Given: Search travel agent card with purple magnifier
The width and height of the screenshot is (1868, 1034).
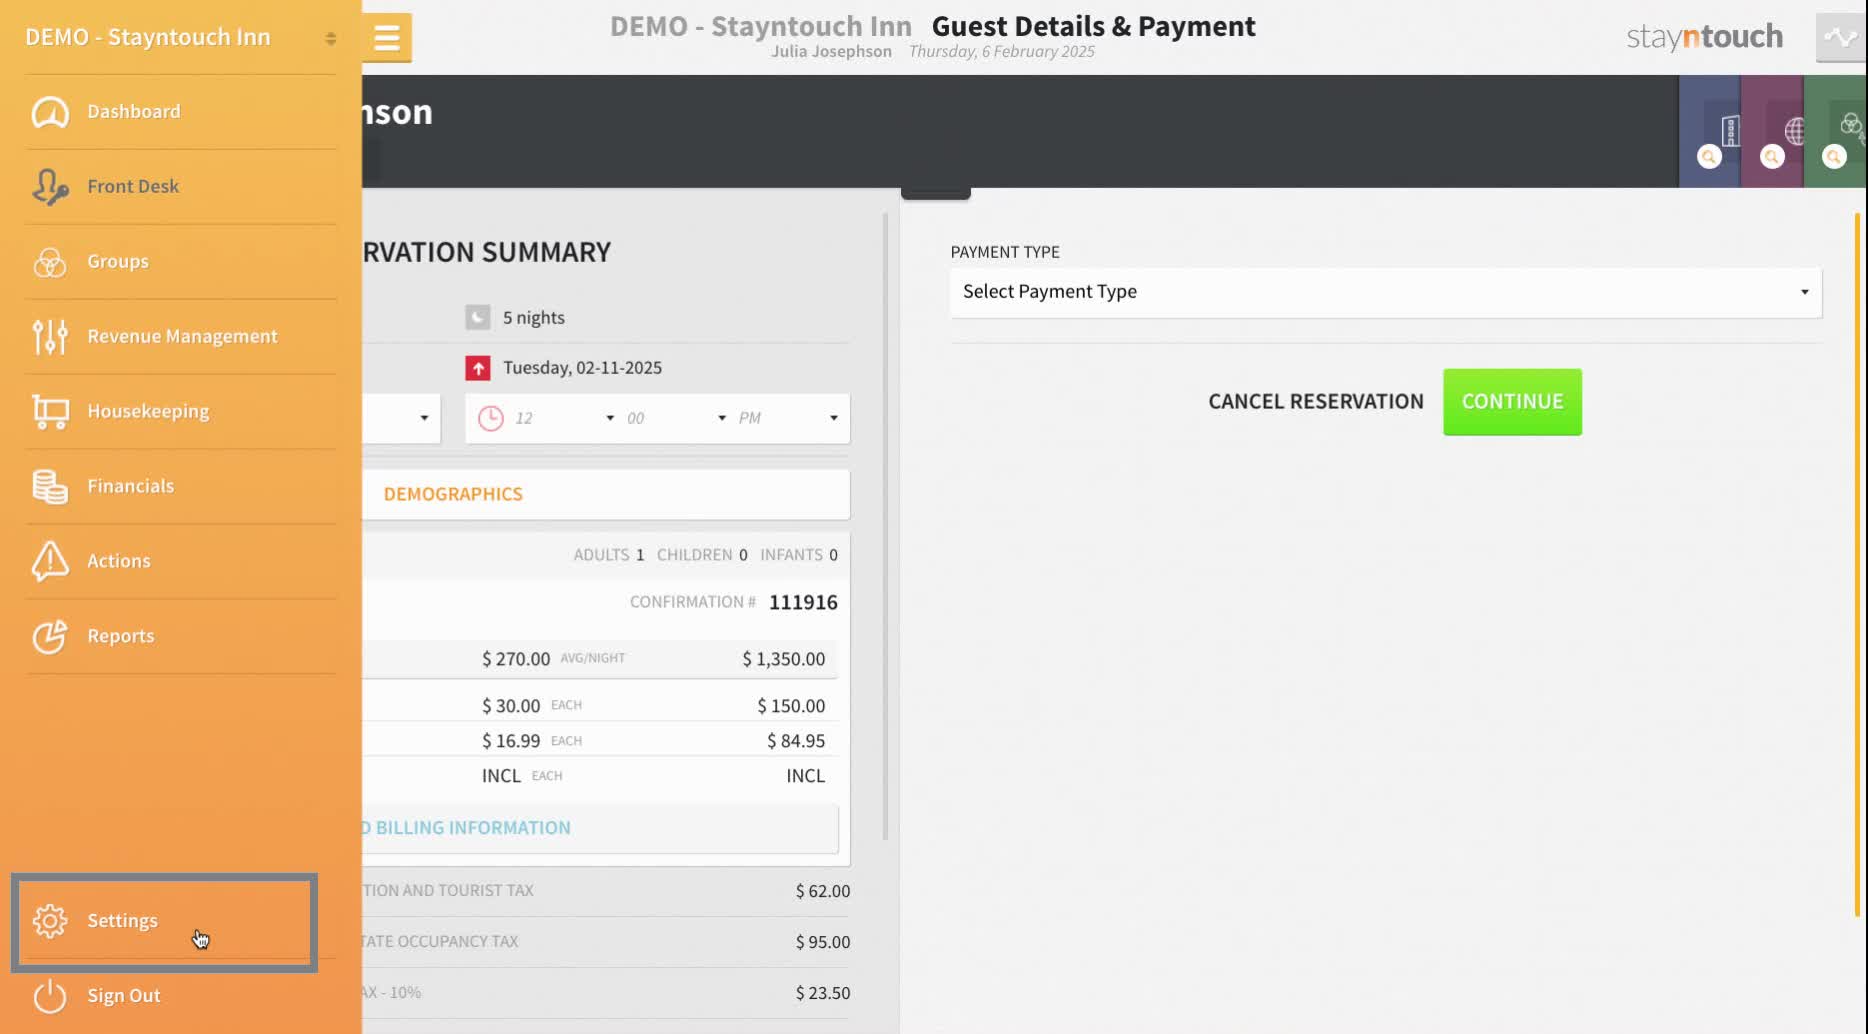Looking at the screenshot, I should [x=1772, y=157].
